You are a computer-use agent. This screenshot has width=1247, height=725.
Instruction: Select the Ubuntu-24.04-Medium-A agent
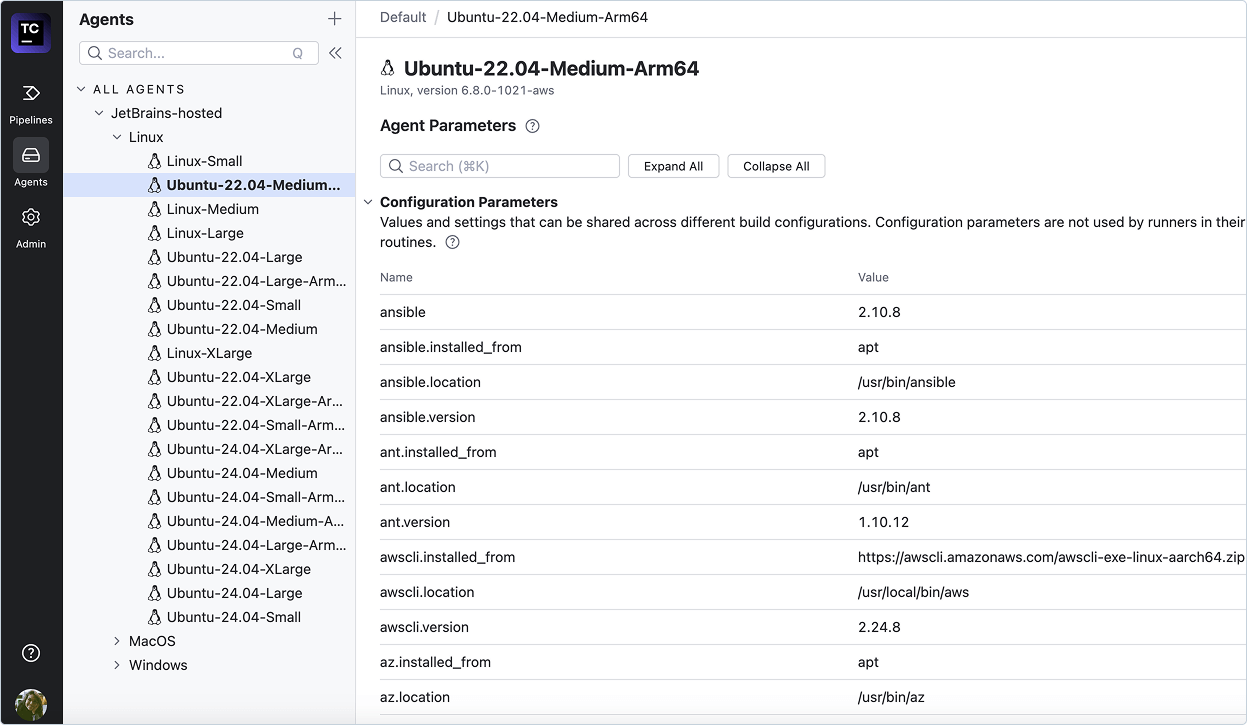click(x=255, y=521)
